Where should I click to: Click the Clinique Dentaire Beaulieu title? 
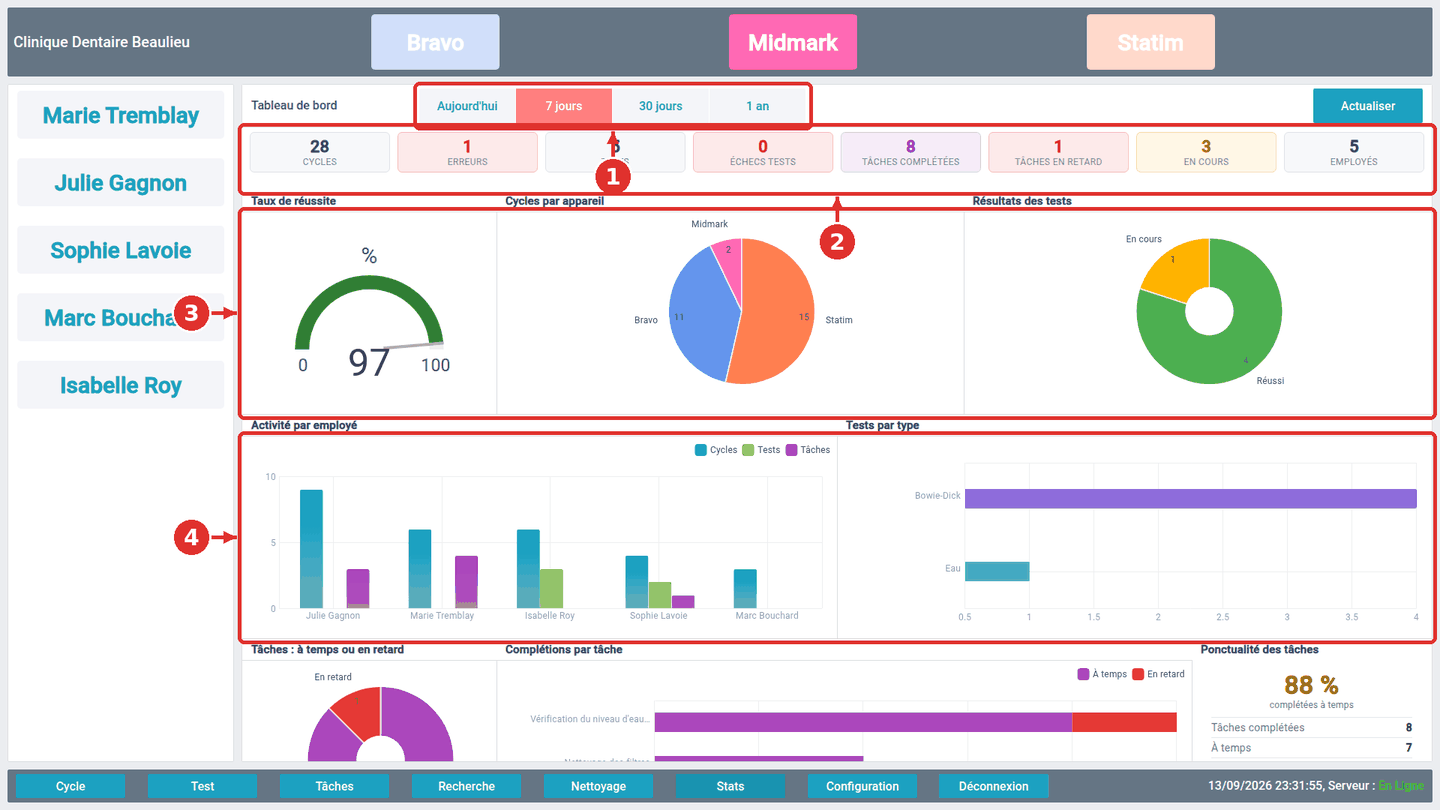[102, 42]
